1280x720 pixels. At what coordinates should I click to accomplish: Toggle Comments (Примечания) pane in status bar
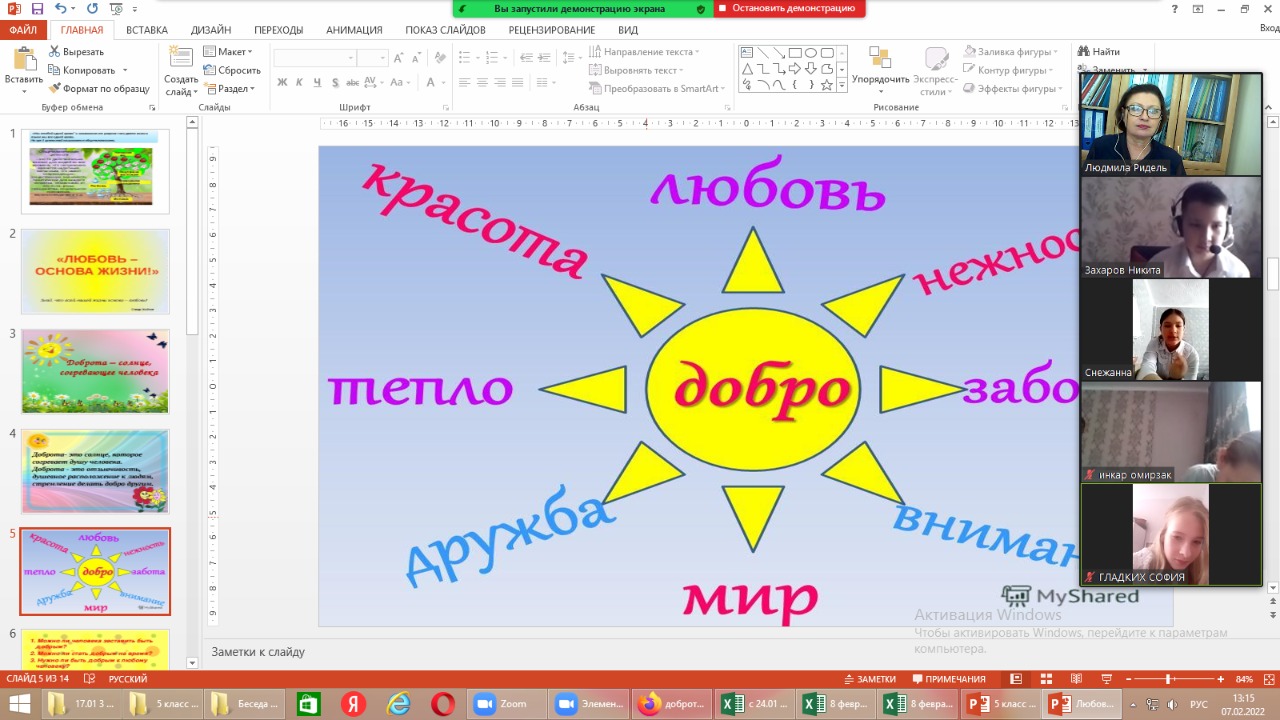pyautogui.click(x=948, y=679)
